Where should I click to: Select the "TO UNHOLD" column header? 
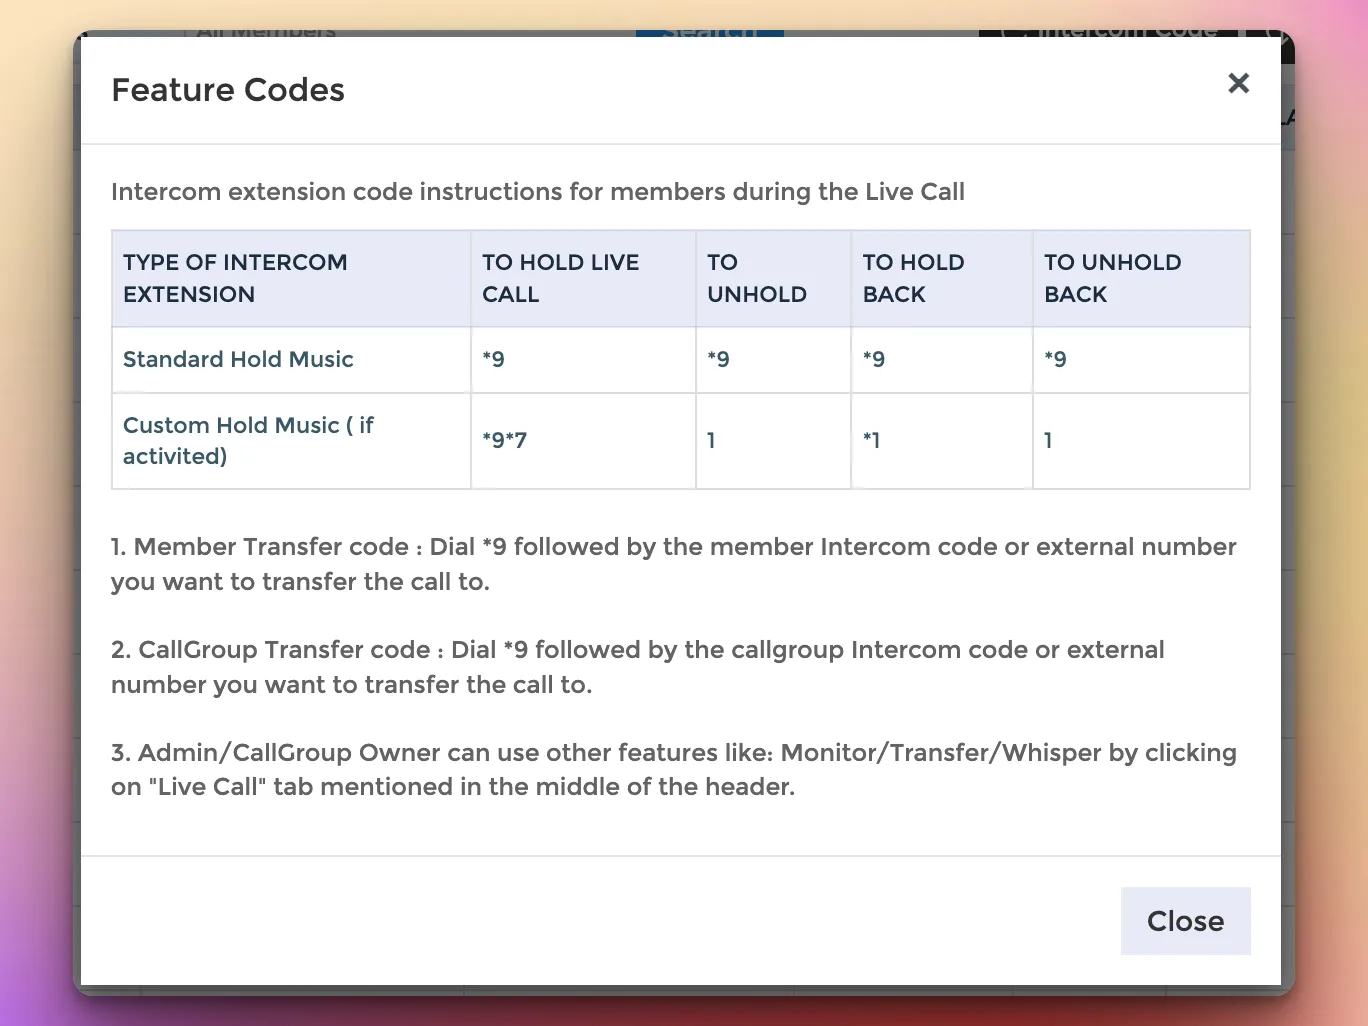coord(773,279)
